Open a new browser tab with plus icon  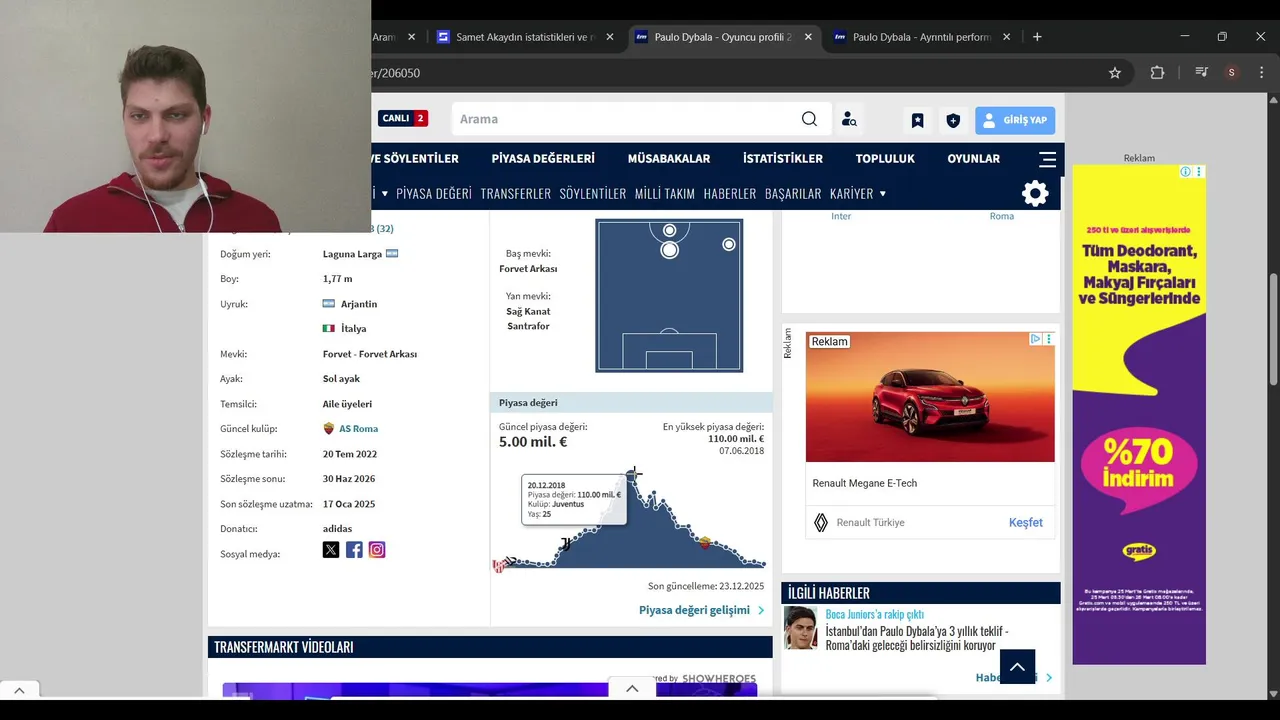[x=1037, y=37]
